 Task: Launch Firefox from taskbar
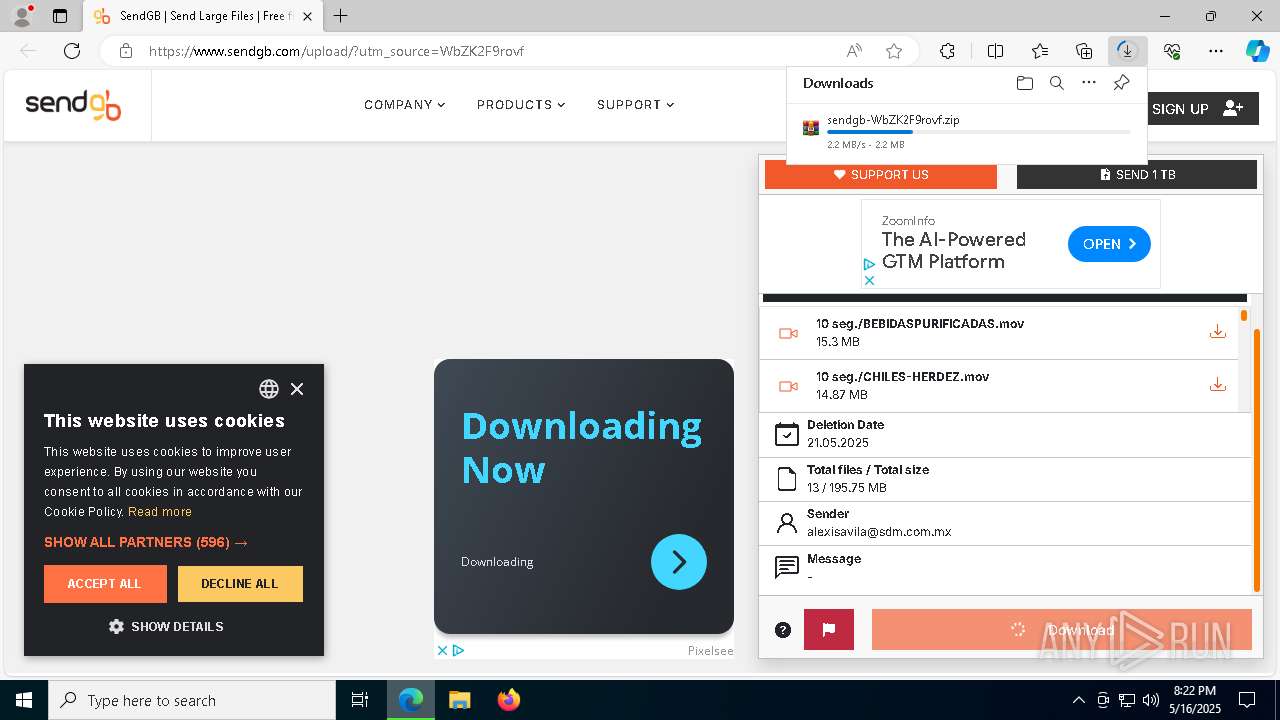pos(509,700)
